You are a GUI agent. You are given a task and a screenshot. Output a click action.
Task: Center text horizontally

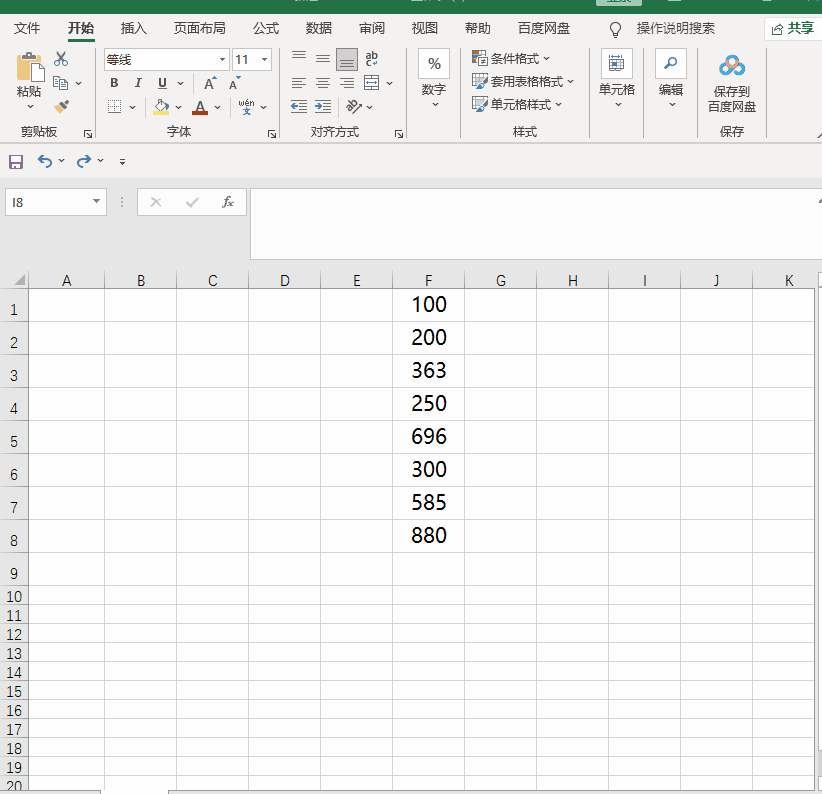323,83
